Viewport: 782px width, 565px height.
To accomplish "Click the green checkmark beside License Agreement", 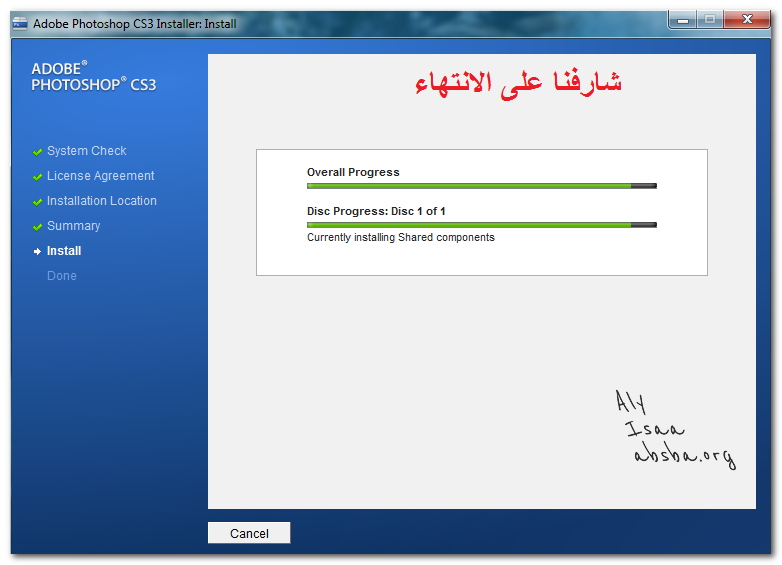I will pyautogui.click(x=37, y=177).
